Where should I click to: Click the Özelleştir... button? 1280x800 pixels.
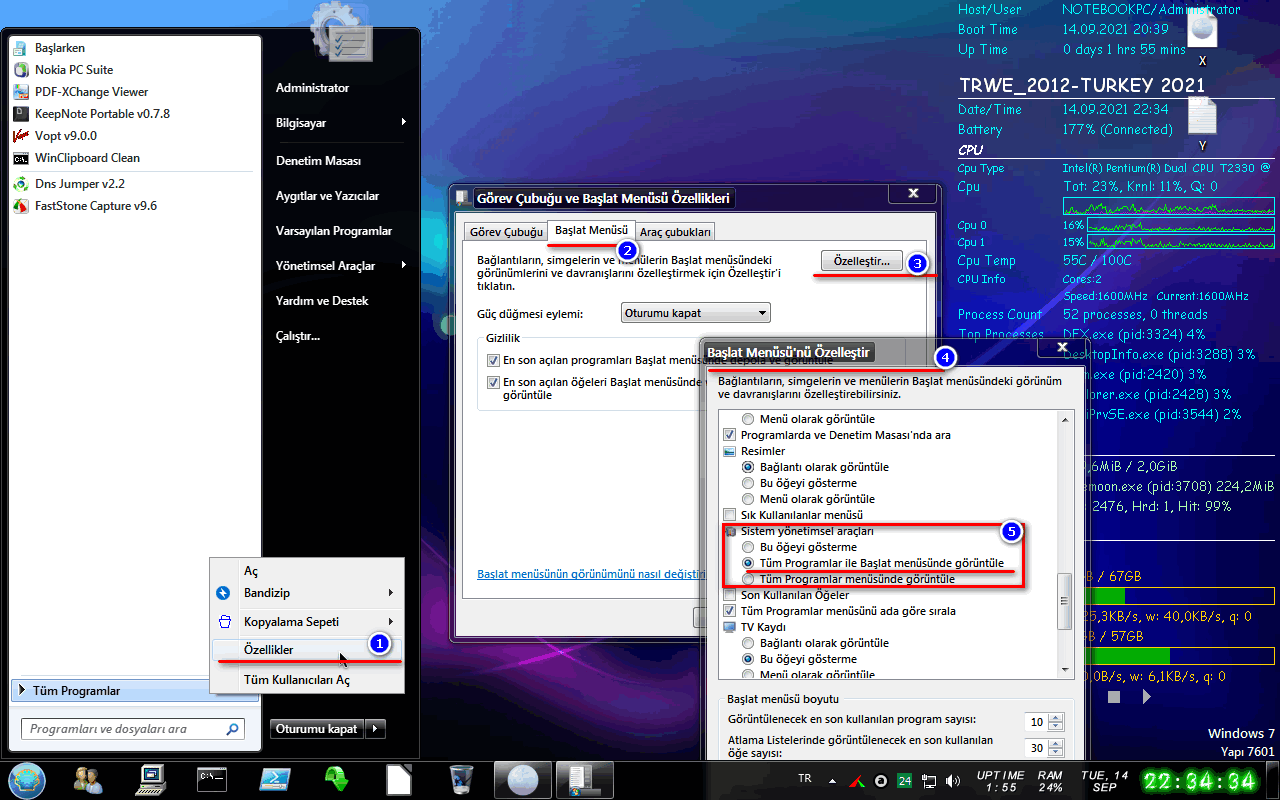point(861,261)
